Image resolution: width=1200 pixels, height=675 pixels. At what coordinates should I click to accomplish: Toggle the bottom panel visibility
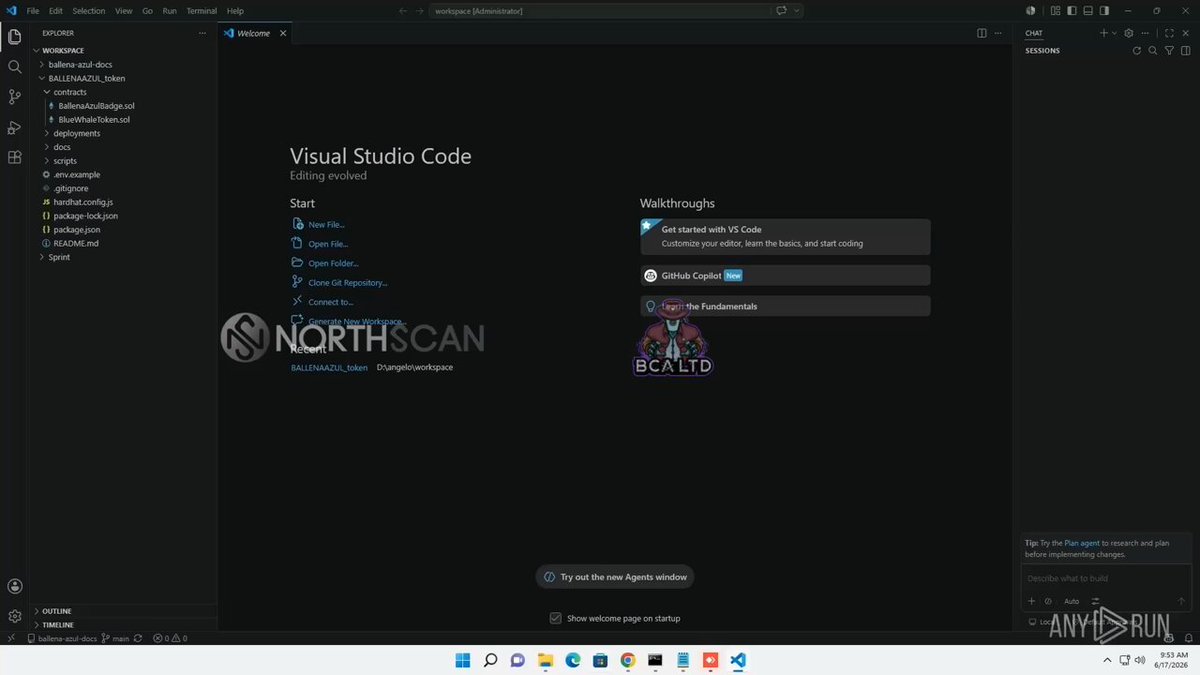point(1088,10)
